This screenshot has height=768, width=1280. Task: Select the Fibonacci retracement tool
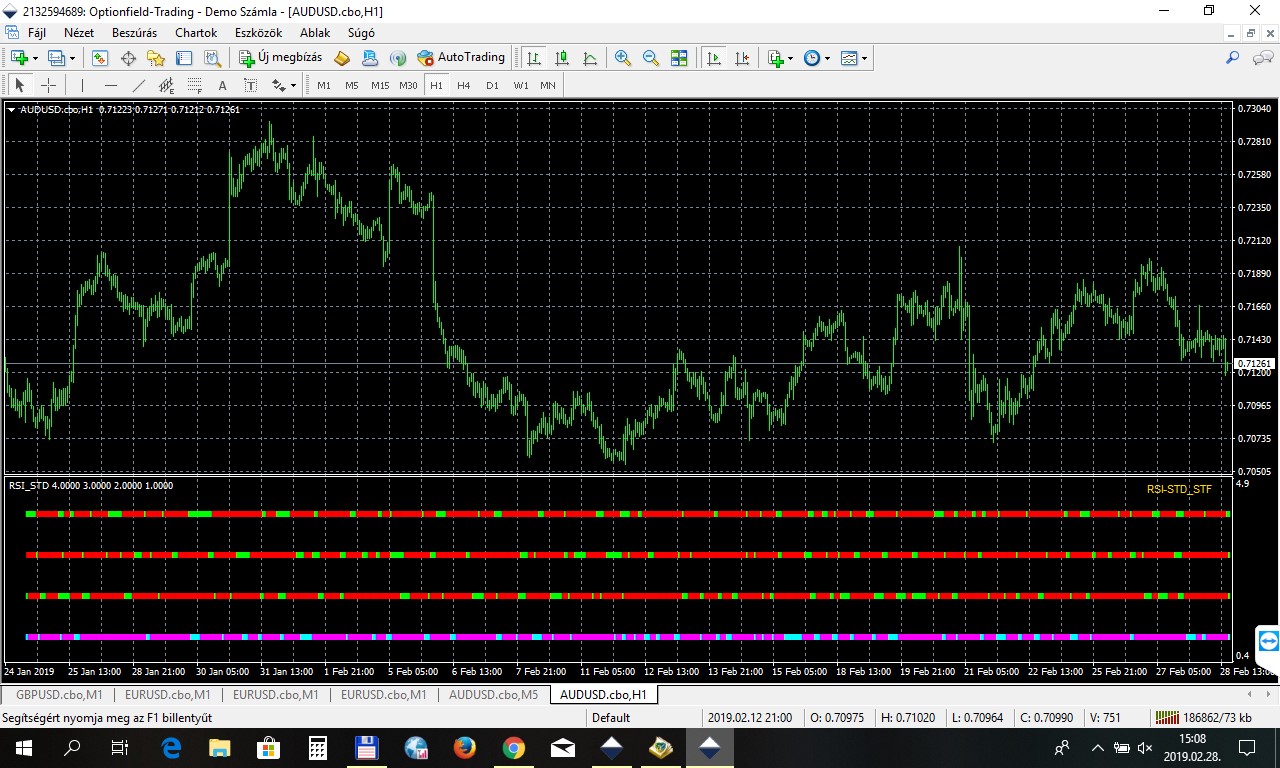[x=195, y=85]
